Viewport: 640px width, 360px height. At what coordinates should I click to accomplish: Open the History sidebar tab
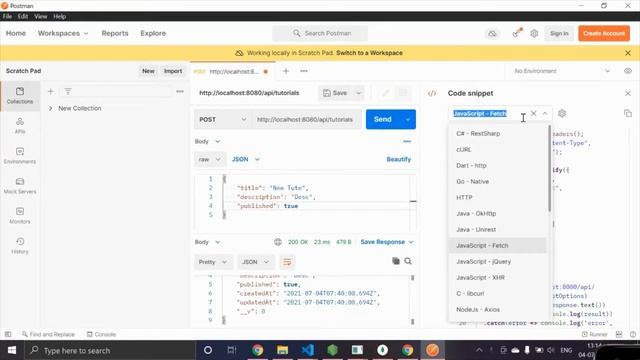click(20, 246)
